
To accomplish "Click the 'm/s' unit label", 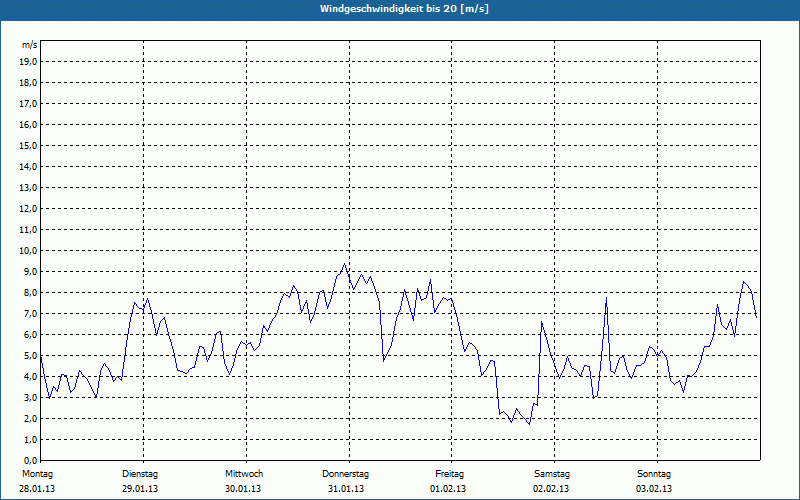I will coord(30,45).
